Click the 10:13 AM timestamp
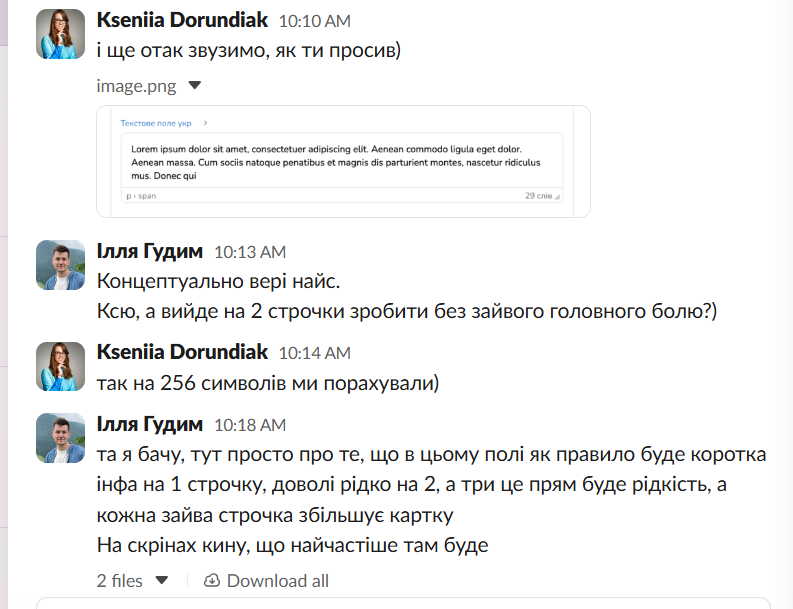 click(x=250, y=252)
